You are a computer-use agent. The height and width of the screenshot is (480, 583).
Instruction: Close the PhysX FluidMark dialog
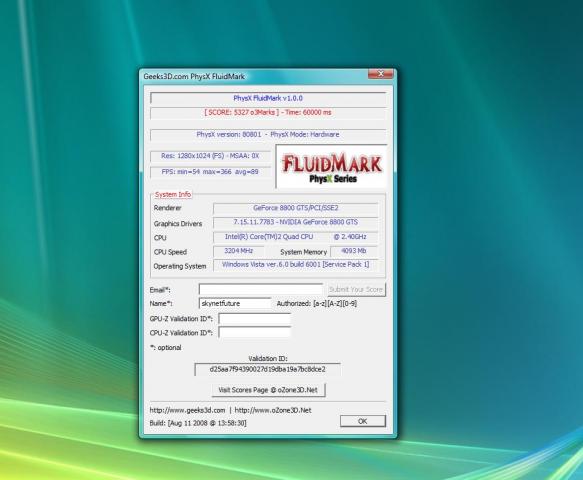[x=380, y=74]
